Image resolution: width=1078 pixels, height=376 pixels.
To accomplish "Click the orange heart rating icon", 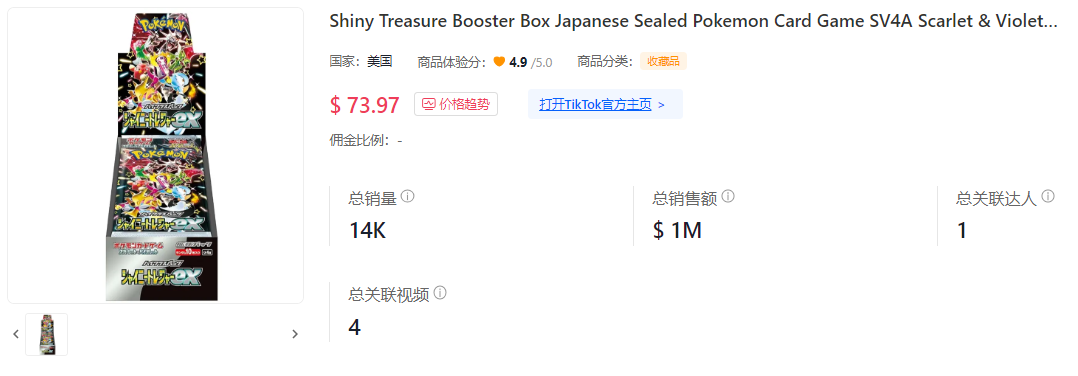I will (x=499, y=63).
